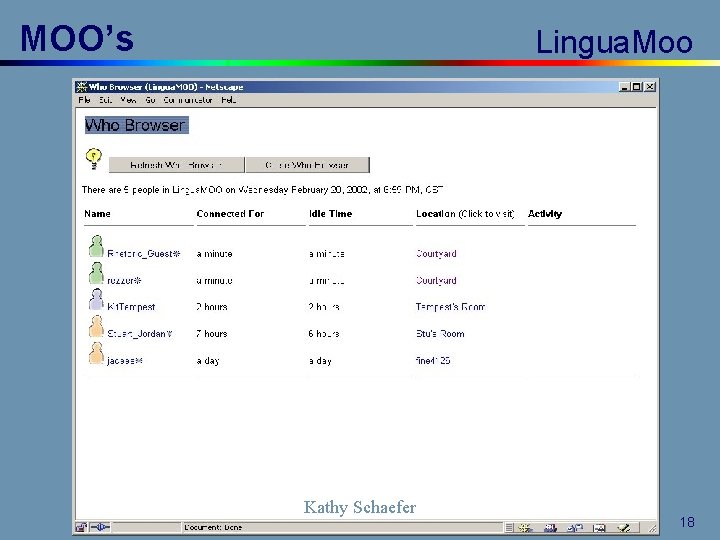
Task: Click '6 hours' idle time cell
Action: [324, 334]
